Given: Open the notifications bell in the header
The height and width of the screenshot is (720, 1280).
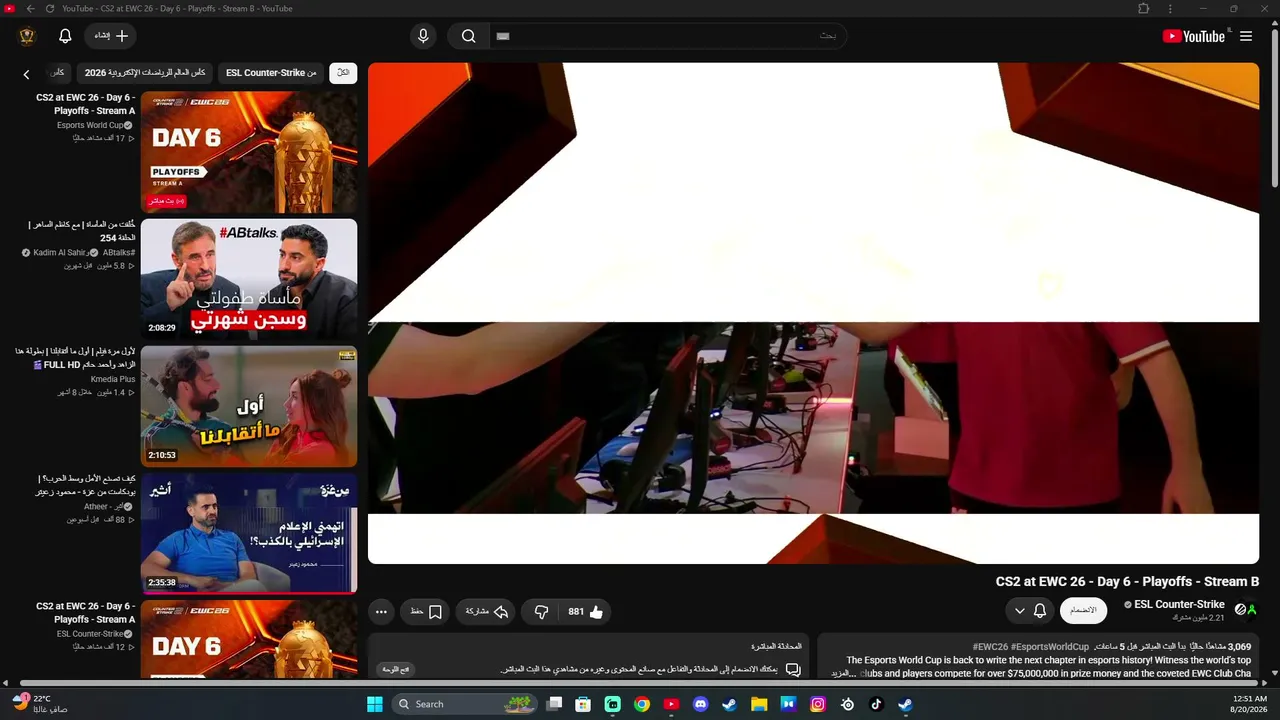Looking at the screenshot, I should (x=65, y=36).
